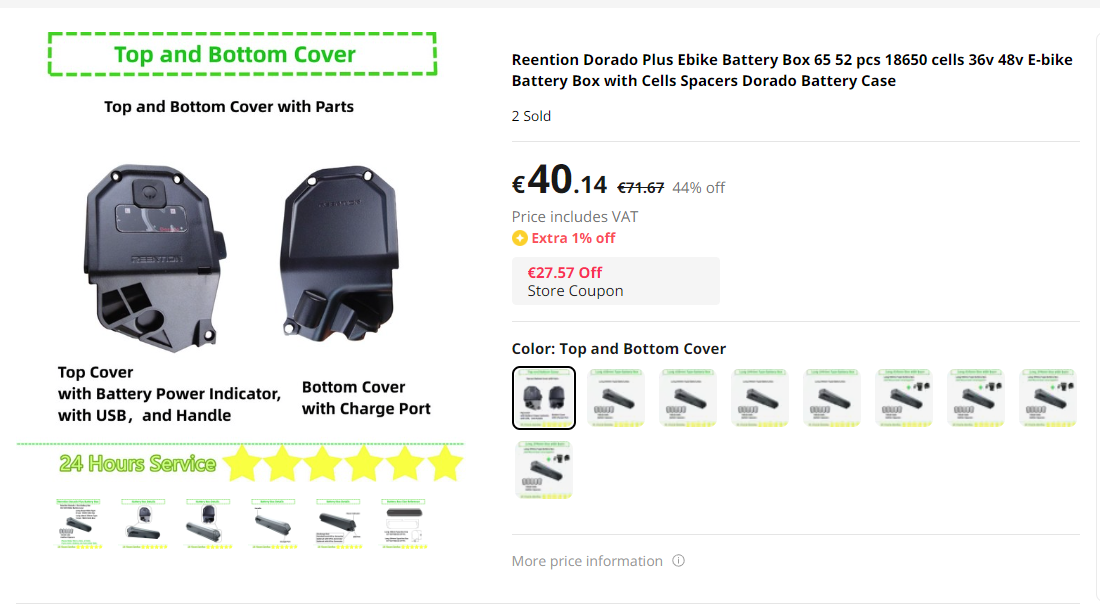The height and width of the screenshot is (604, 1100).
Task: Open the More price information link
Action: (587, 561)
